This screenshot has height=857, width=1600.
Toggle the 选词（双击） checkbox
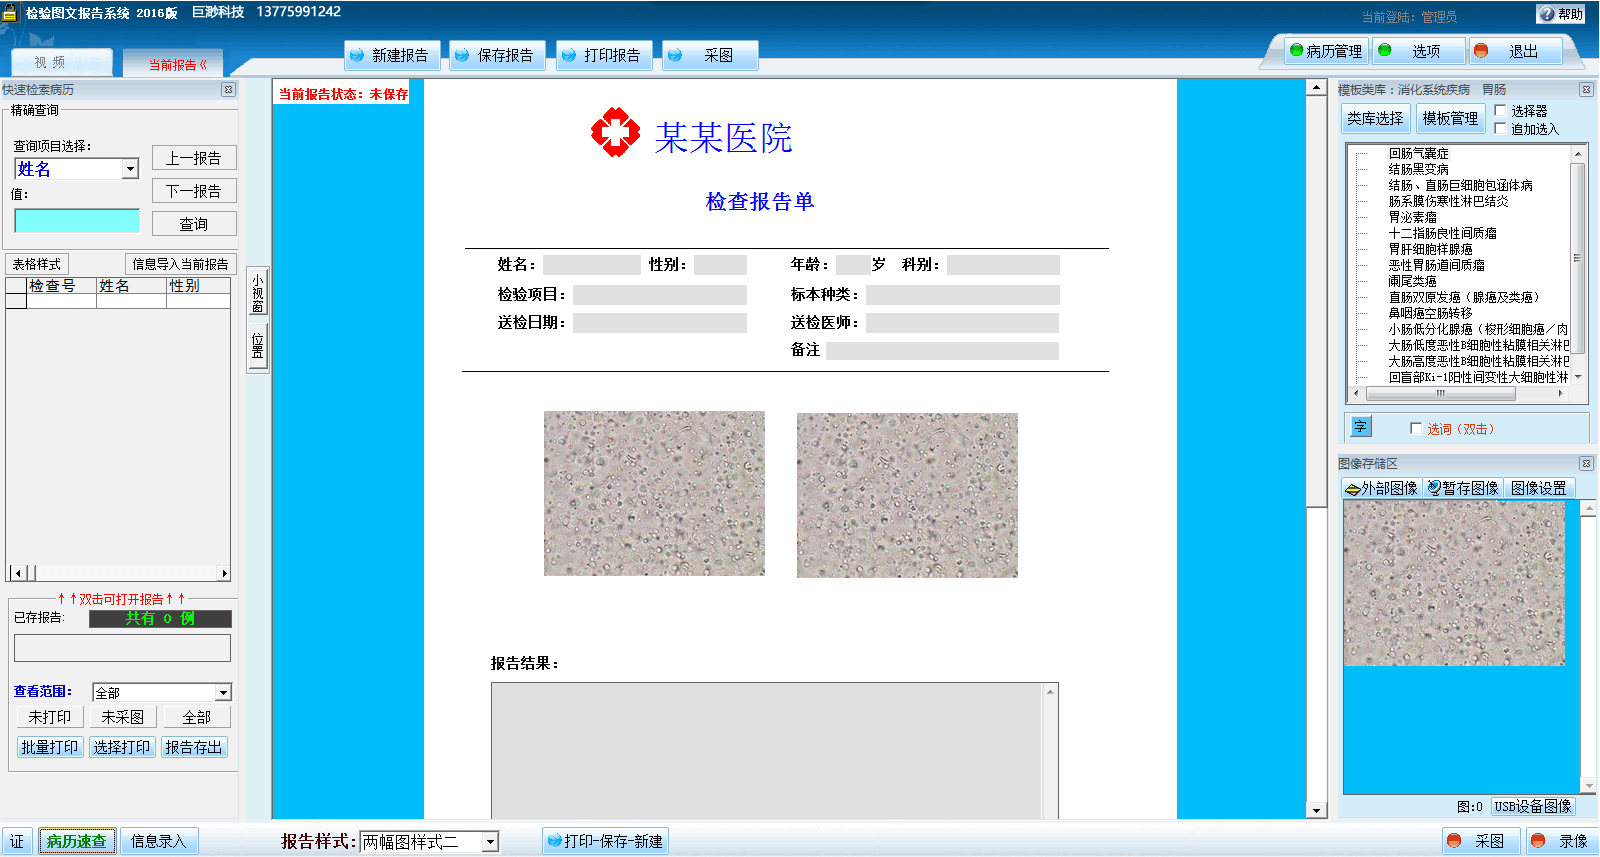coord(1416,428)
